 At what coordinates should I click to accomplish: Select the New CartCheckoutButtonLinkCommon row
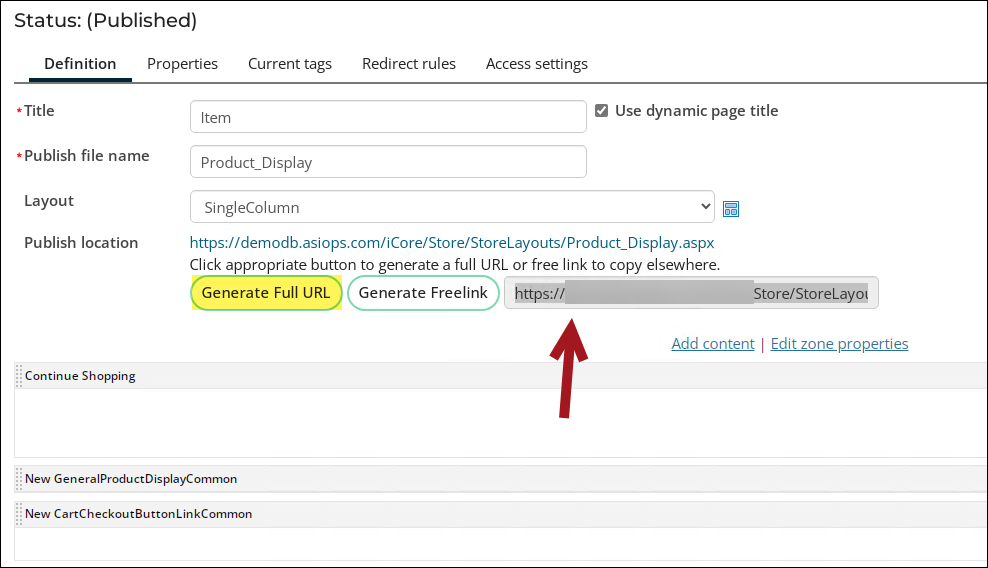[x=500, y=514]
